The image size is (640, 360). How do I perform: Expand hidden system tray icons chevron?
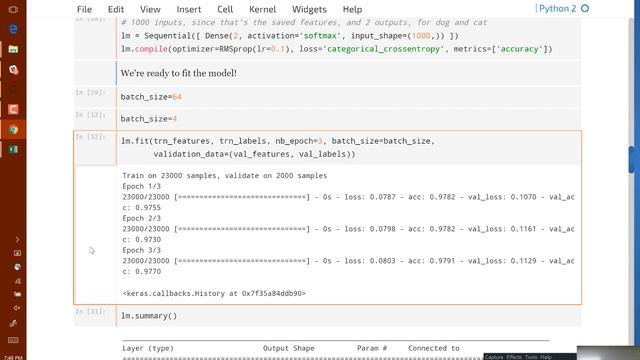pos(17,240)
